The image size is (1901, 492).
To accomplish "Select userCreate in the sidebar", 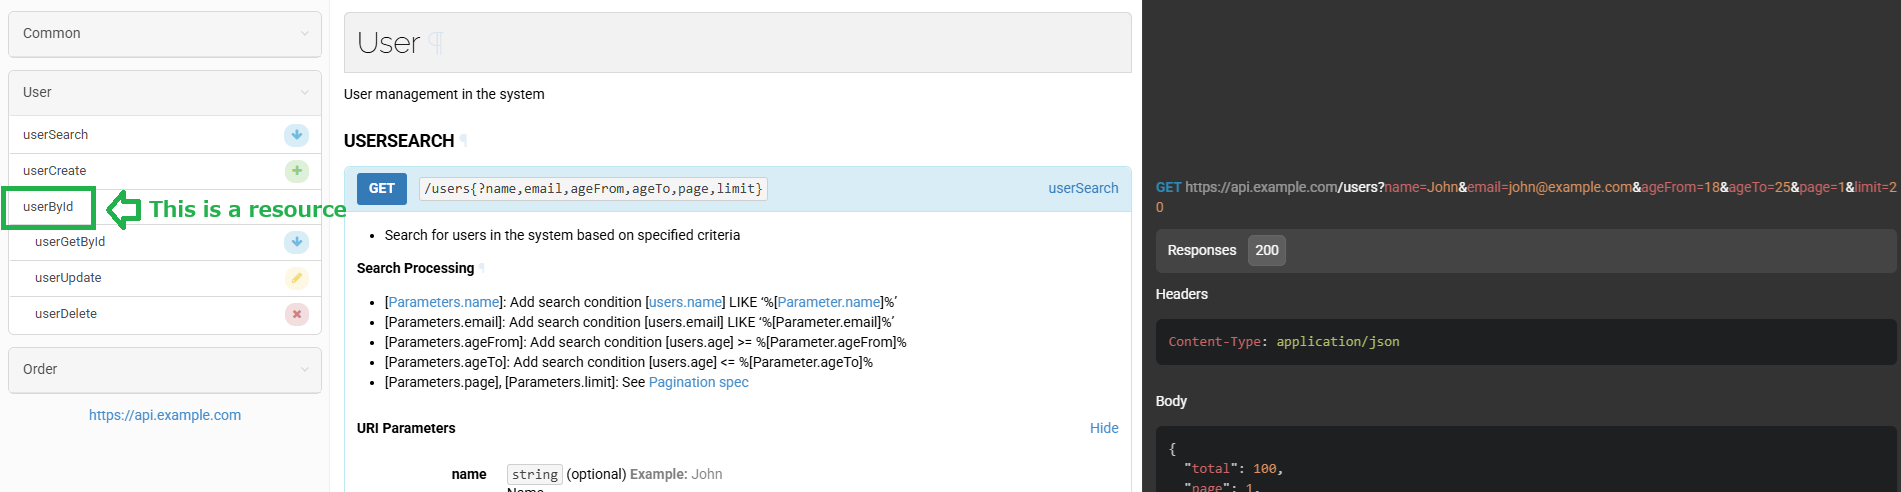I will 55,171.
